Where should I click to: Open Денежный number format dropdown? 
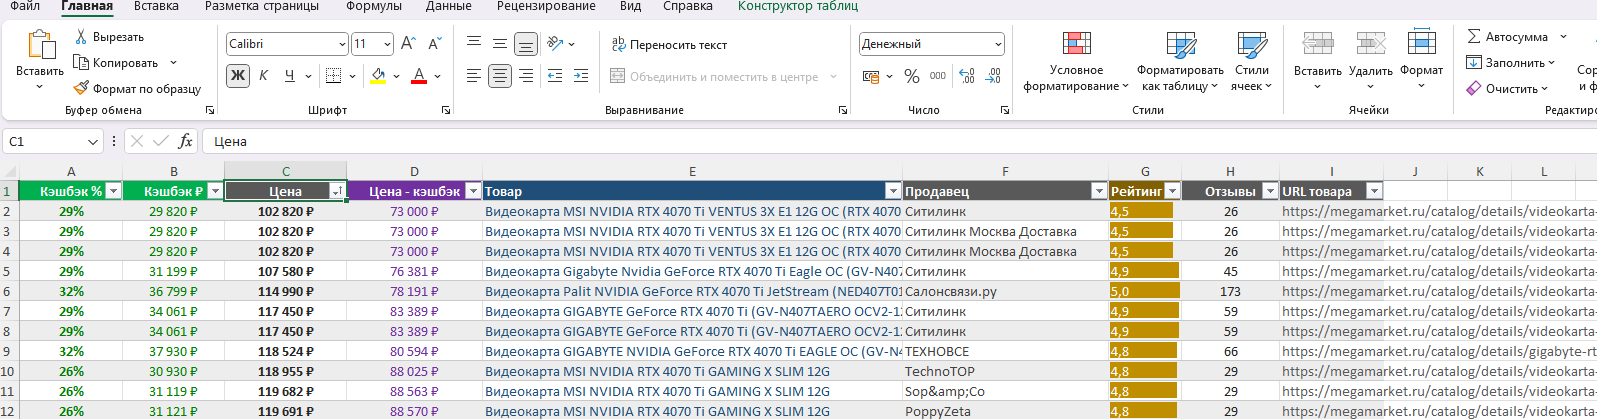[x=998, y=44]
